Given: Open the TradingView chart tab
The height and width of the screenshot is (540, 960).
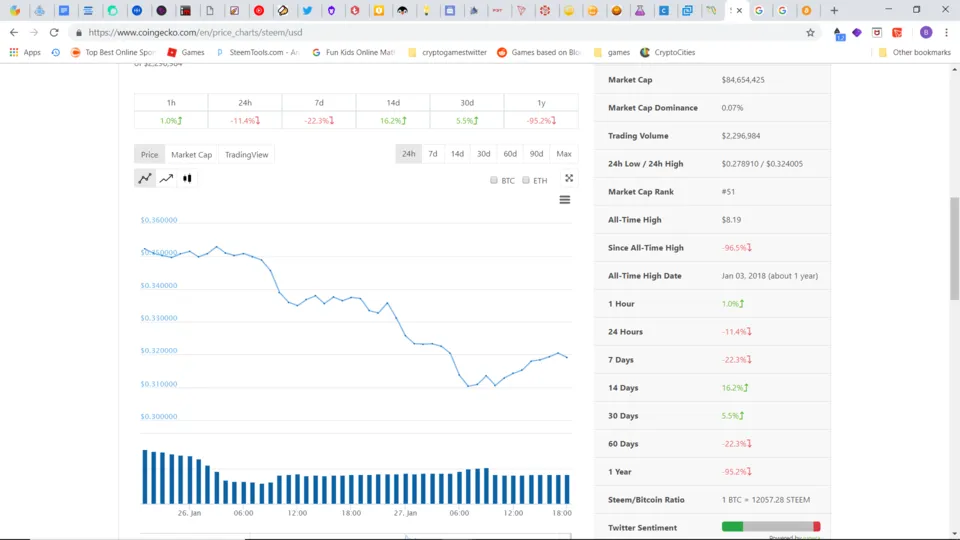Looking at the screenshot, I should (246, 154).
